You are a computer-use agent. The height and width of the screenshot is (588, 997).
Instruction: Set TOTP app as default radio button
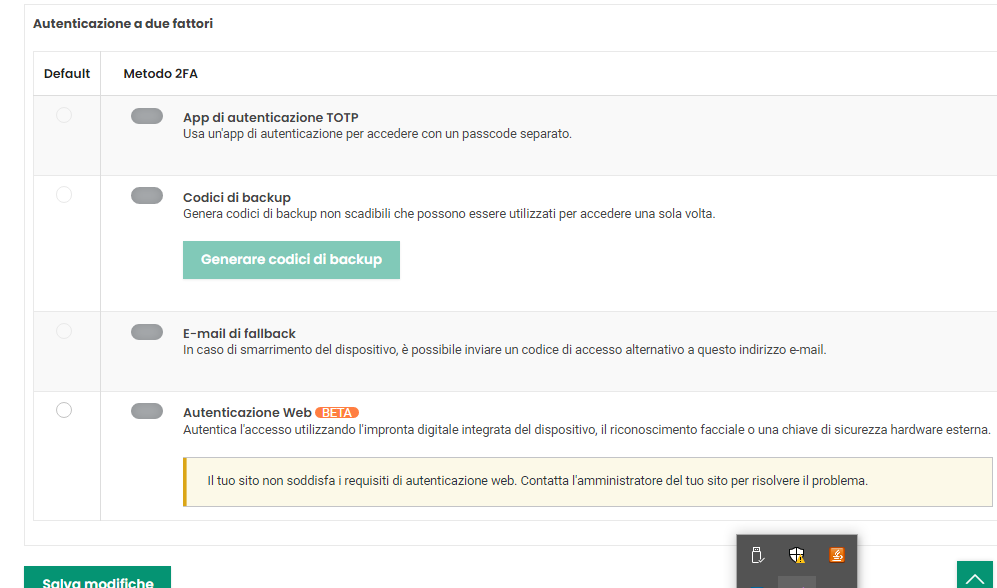pos(64,115)
